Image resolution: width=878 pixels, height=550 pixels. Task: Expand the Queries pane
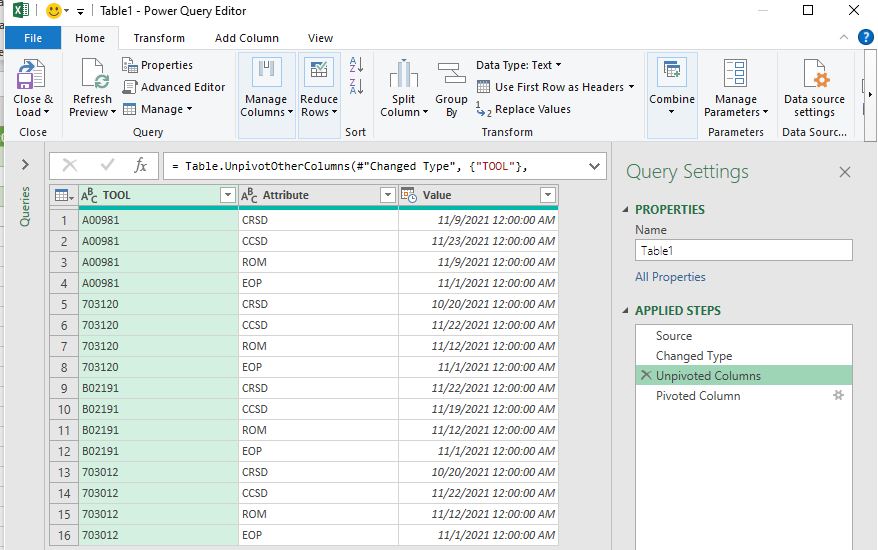pyautogui.click(x=25, y=165)
